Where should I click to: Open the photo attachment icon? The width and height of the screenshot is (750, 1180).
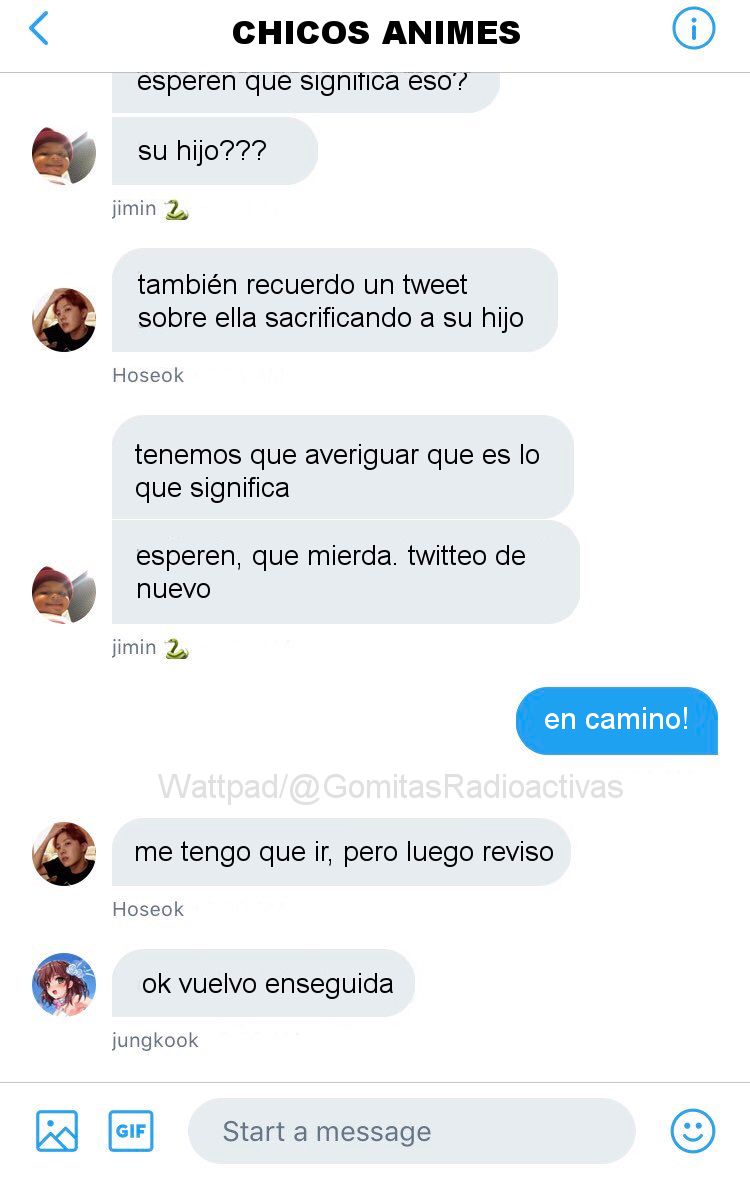(x=57, y=1130)
